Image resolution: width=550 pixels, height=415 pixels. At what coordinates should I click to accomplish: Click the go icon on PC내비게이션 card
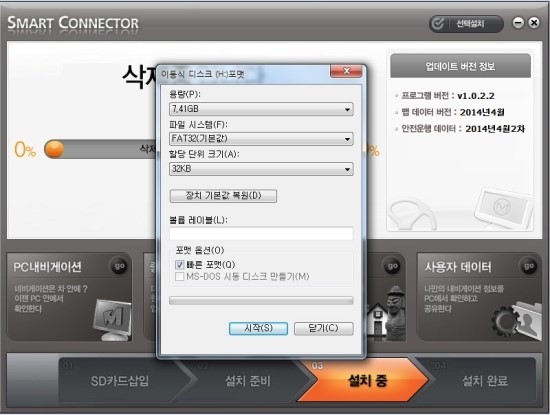119,266
